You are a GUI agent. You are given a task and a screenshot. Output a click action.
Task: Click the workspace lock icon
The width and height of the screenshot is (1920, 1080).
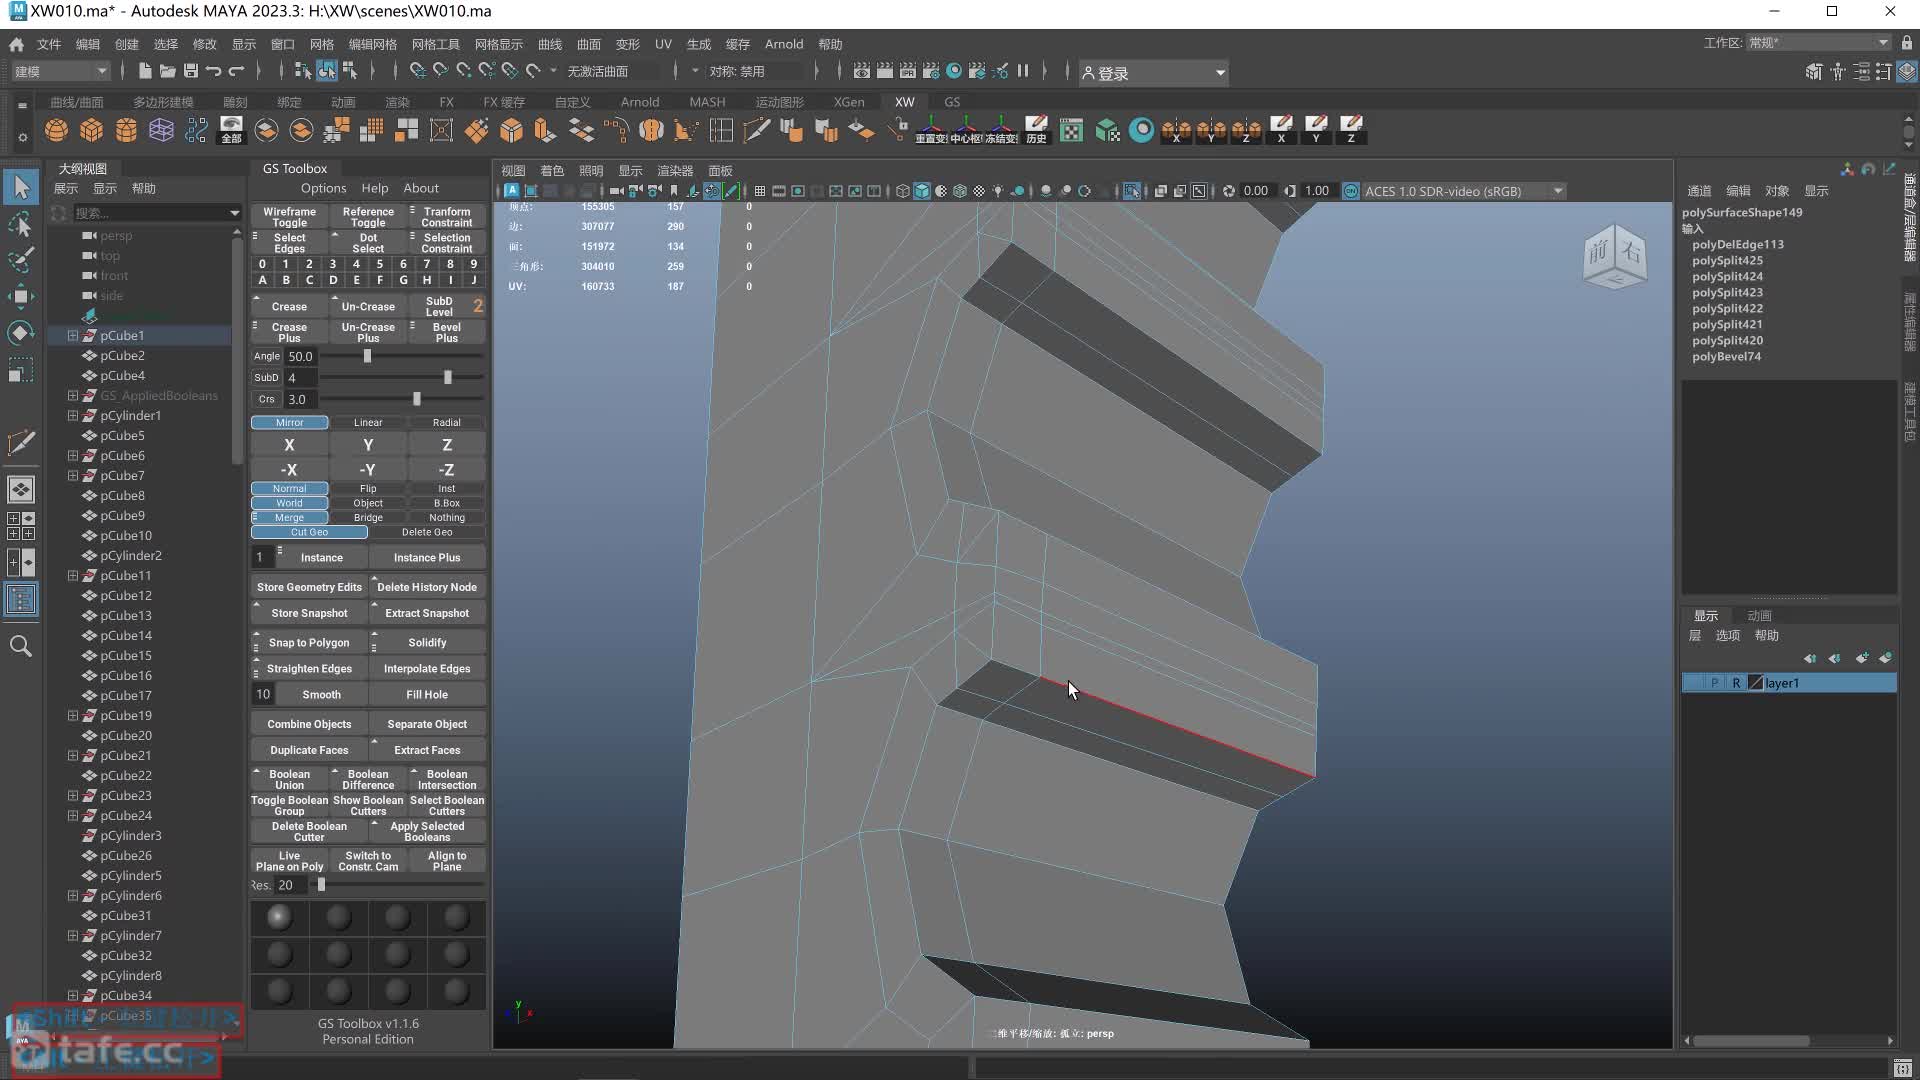(x=1906, y=43)
